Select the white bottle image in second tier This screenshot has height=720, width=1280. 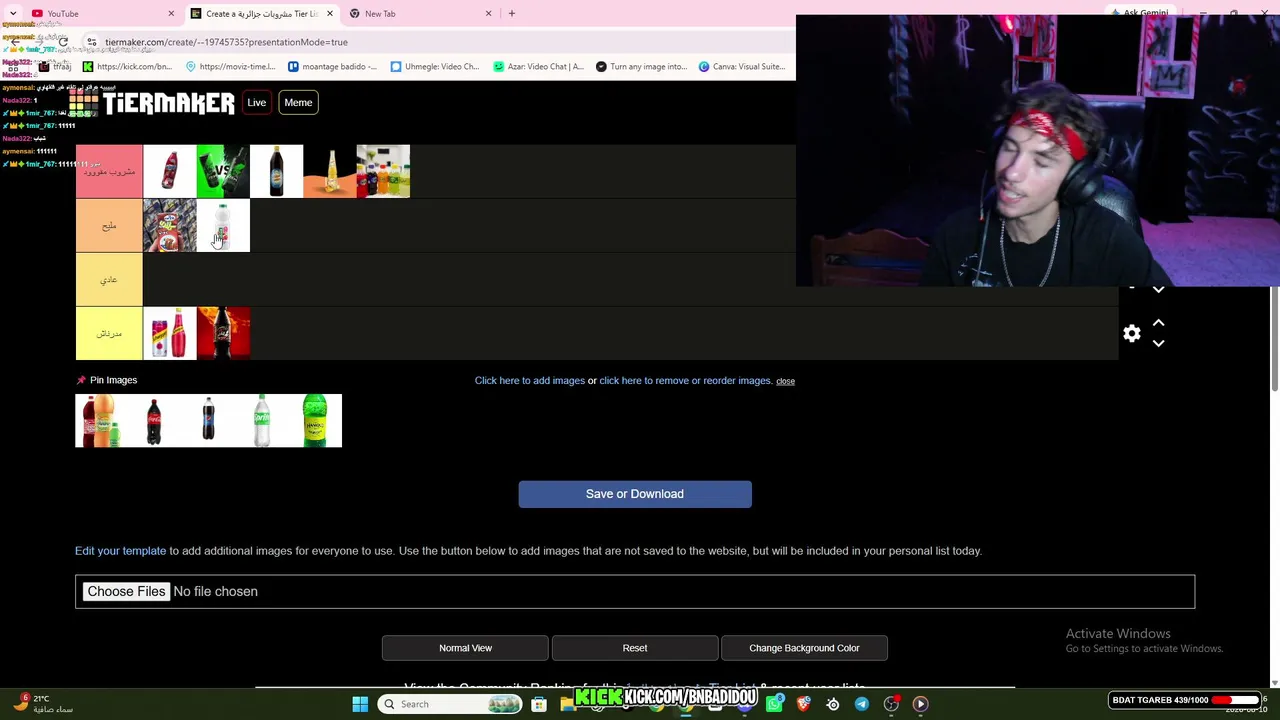coord(223,225)
